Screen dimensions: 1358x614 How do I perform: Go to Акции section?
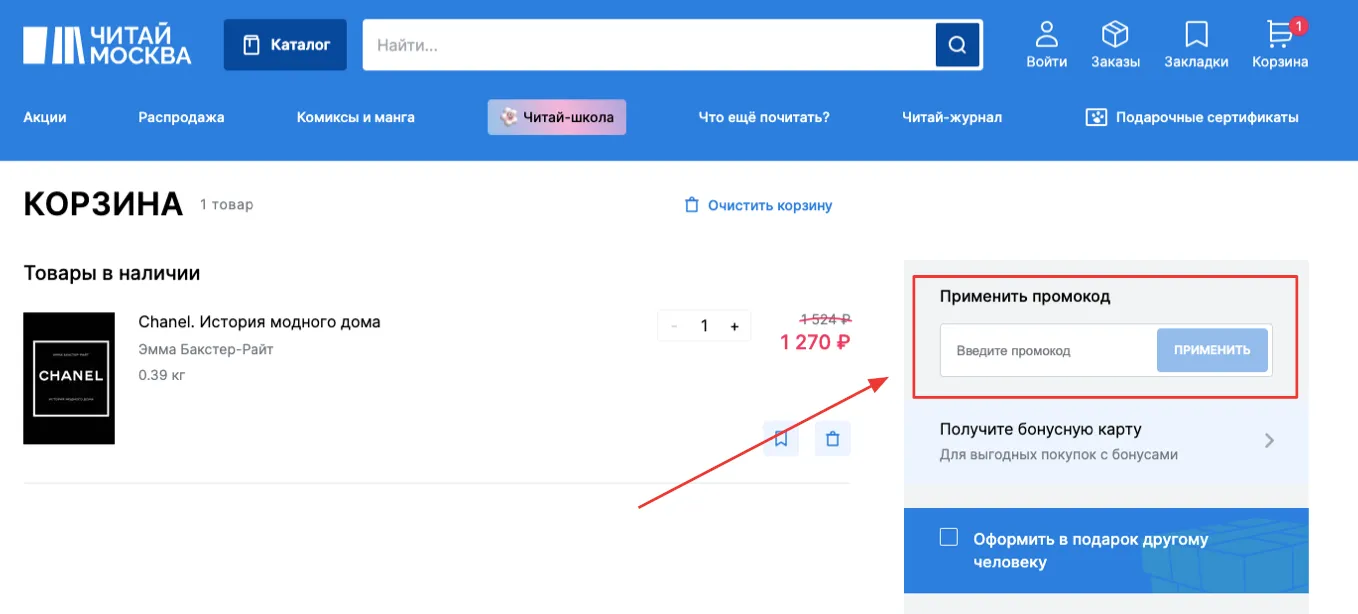(x=45, y=117)
